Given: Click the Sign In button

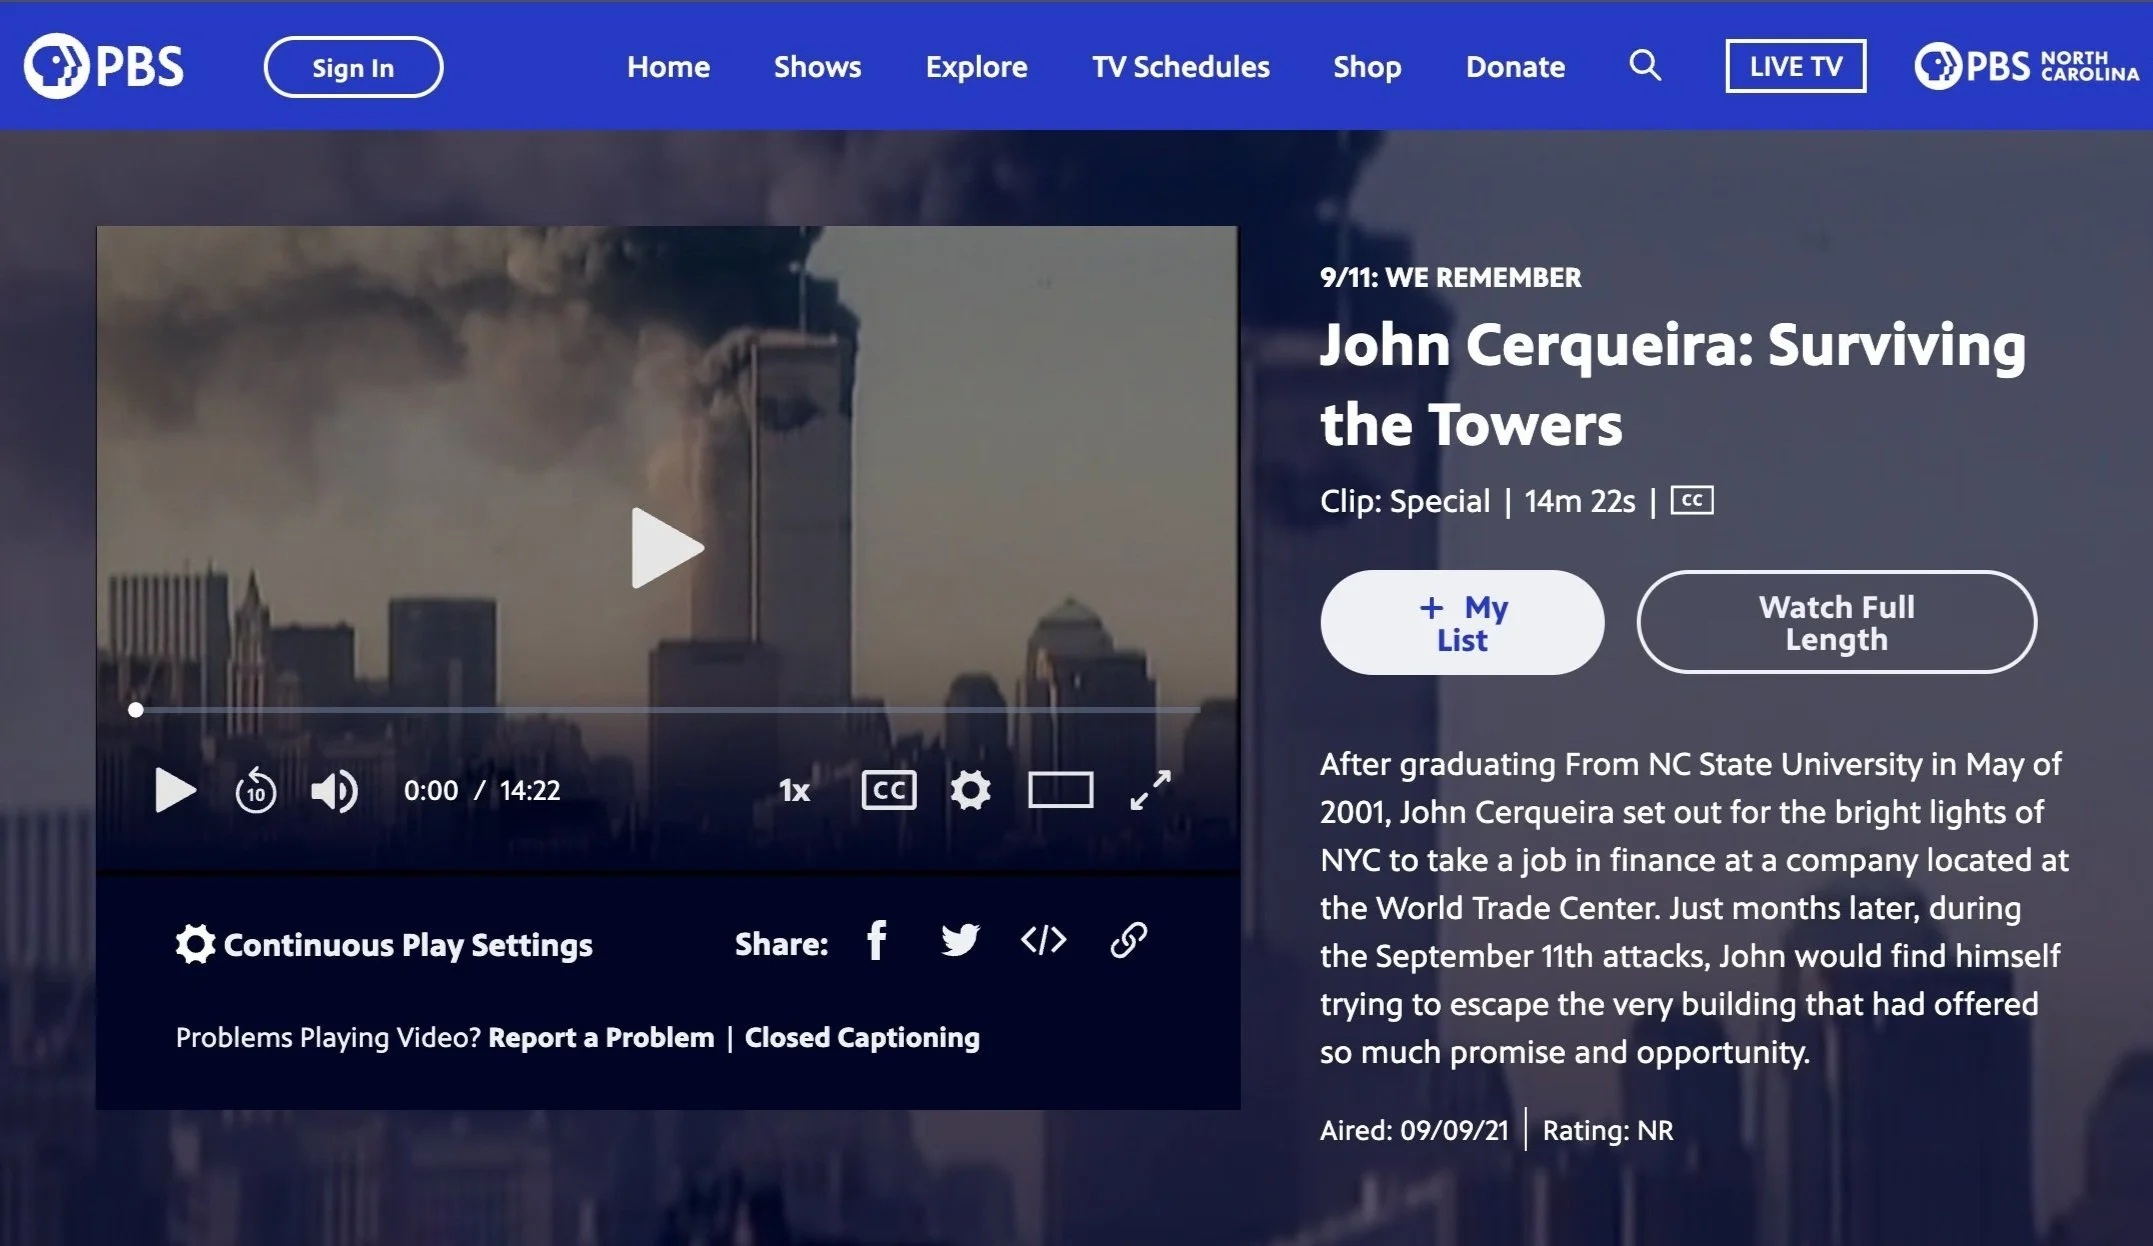Looking at the screenshot, I should (x=353, y=67).
